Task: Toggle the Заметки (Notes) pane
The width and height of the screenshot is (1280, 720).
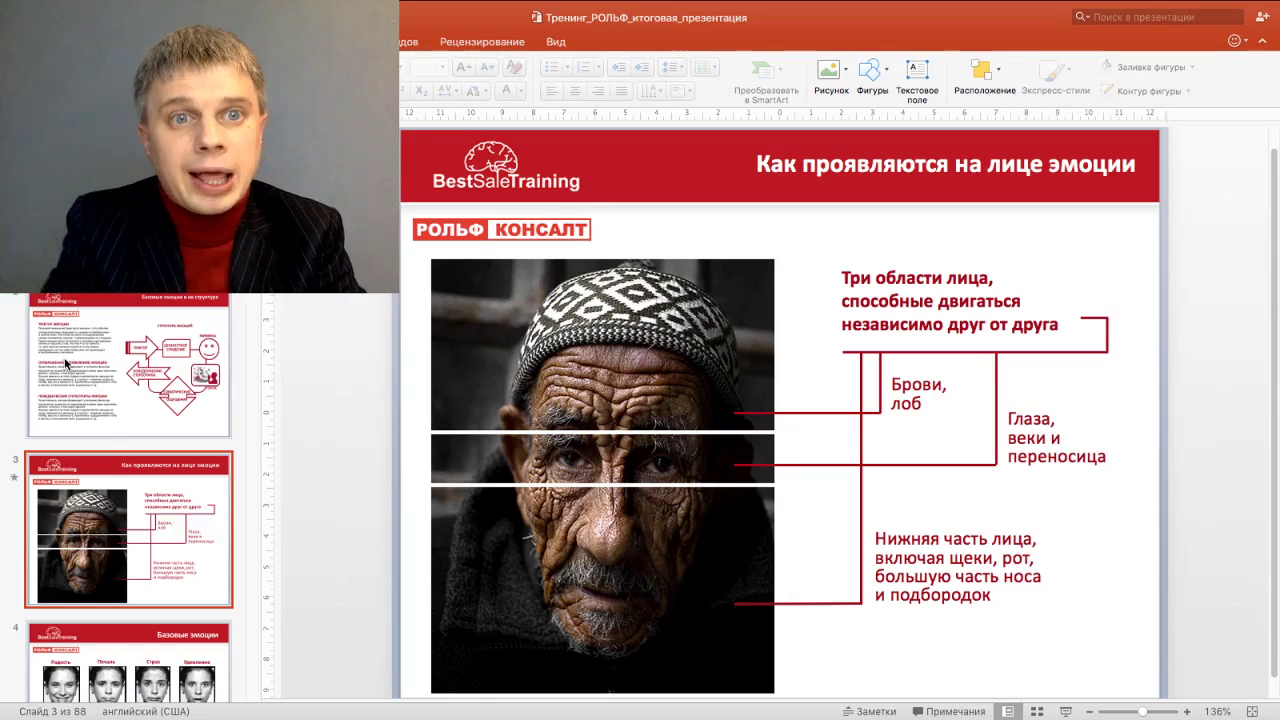Action: pos(869,711)
